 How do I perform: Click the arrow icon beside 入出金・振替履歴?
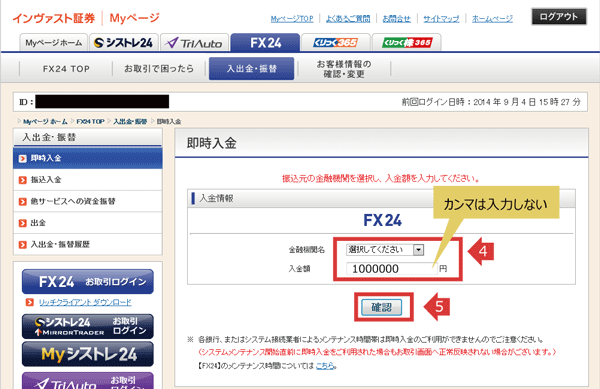tap(23, 244)
